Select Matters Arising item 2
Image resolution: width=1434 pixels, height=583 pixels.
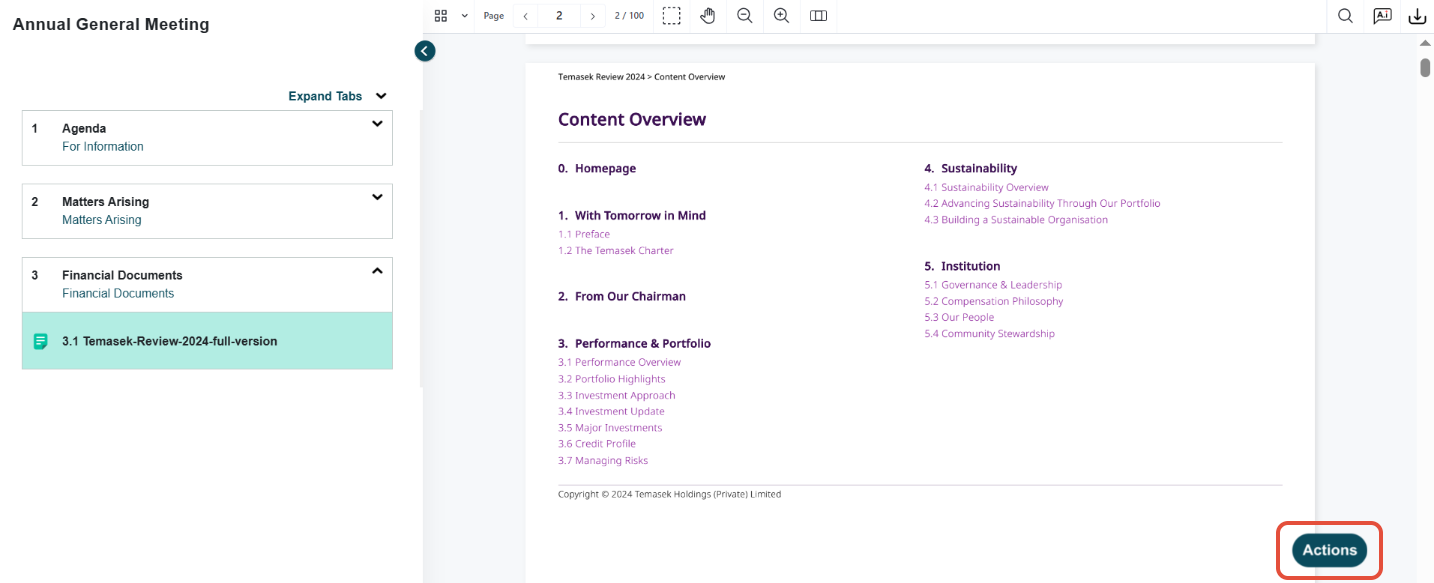click(x=207, y=211)
